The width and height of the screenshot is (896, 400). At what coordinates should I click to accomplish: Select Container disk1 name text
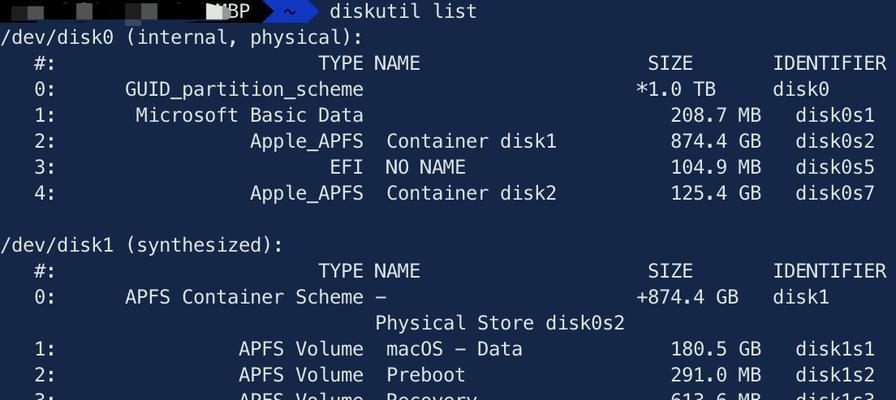click(x=471, y=142)
